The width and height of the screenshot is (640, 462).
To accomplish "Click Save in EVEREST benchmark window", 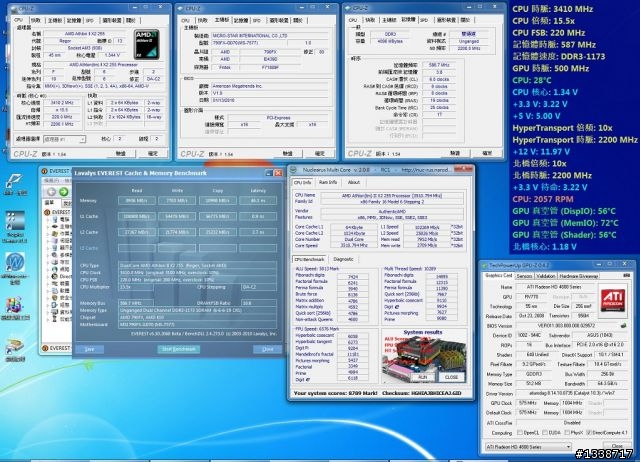I will pos(89,349).
